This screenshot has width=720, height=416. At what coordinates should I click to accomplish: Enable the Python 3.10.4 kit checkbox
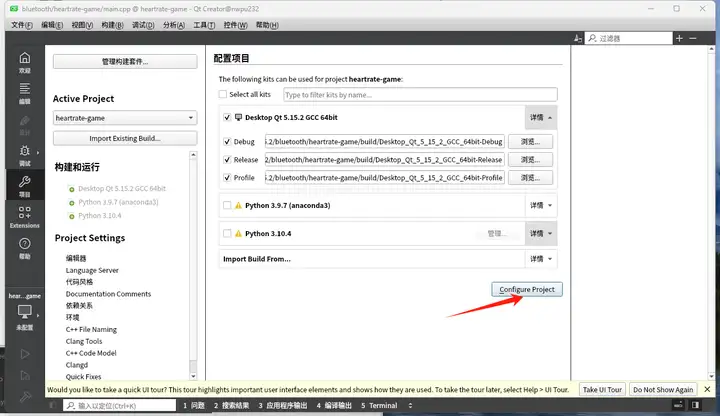(x=227, y=233)
